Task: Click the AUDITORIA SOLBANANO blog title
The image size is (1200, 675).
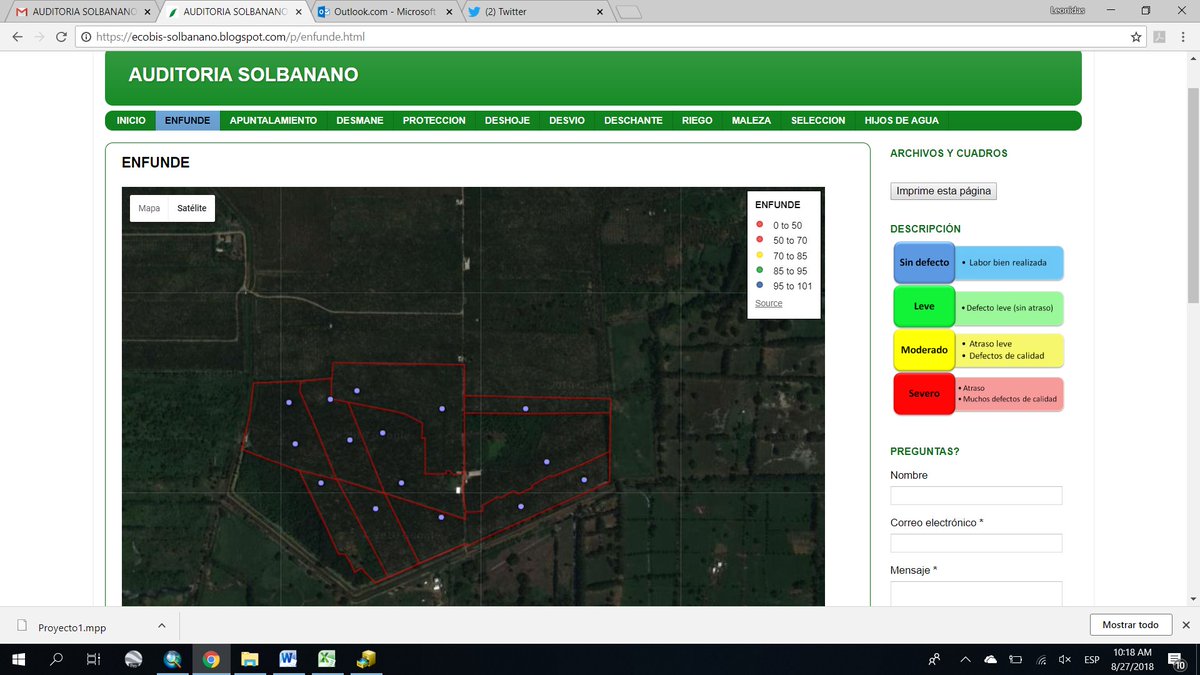Action: [243, 75]
